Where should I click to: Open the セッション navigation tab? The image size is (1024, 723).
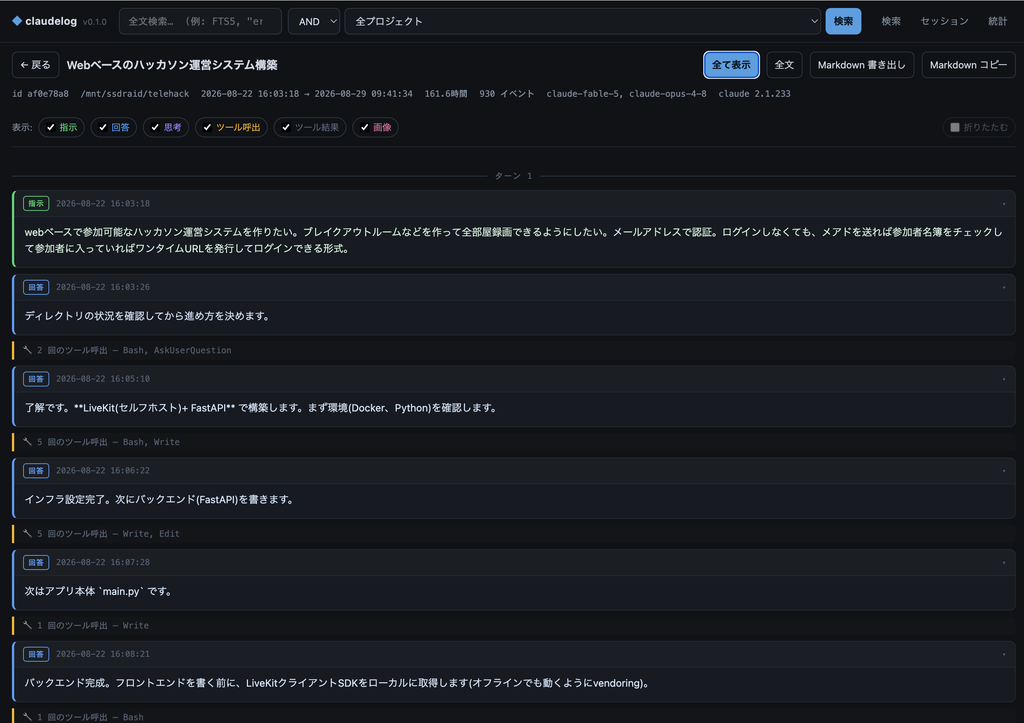pyautogui.click(x=944, y=21)
